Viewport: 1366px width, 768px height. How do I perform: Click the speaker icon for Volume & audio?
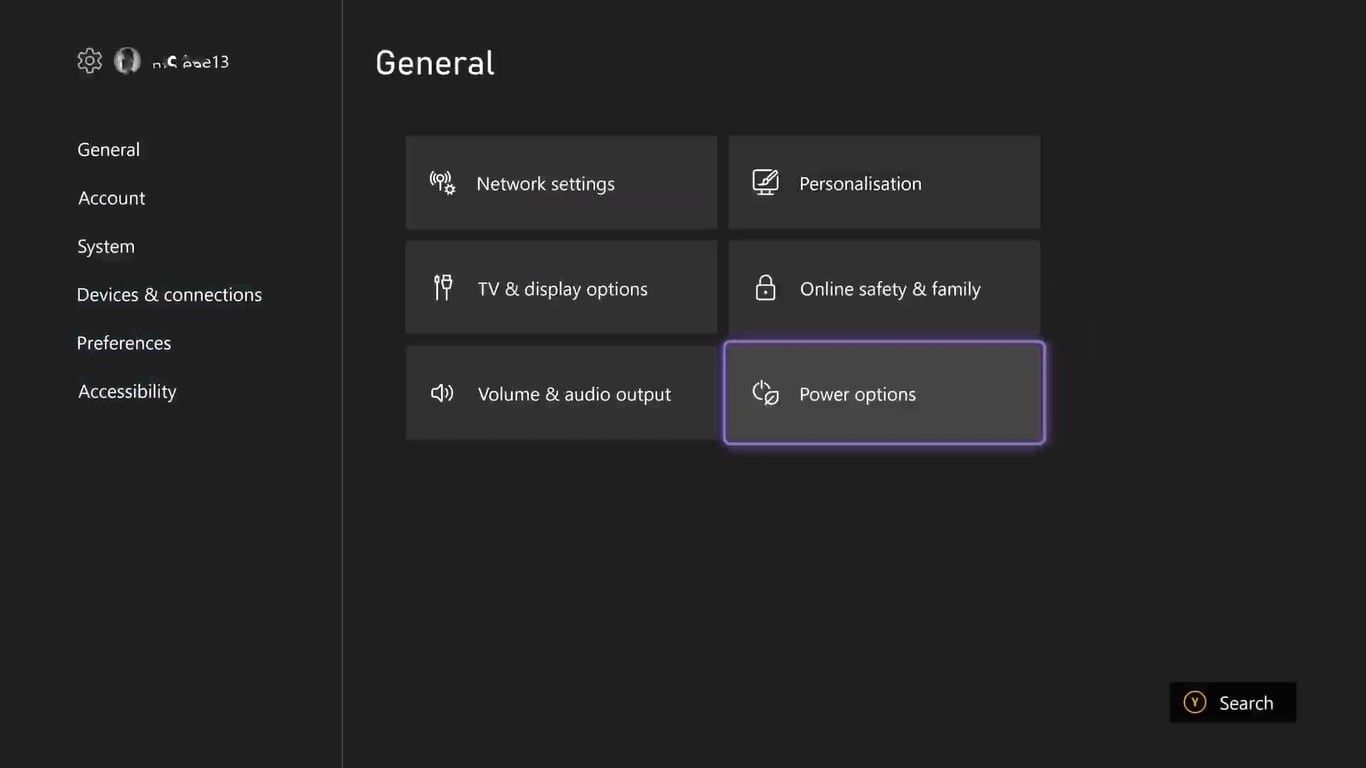click(442, 393)
